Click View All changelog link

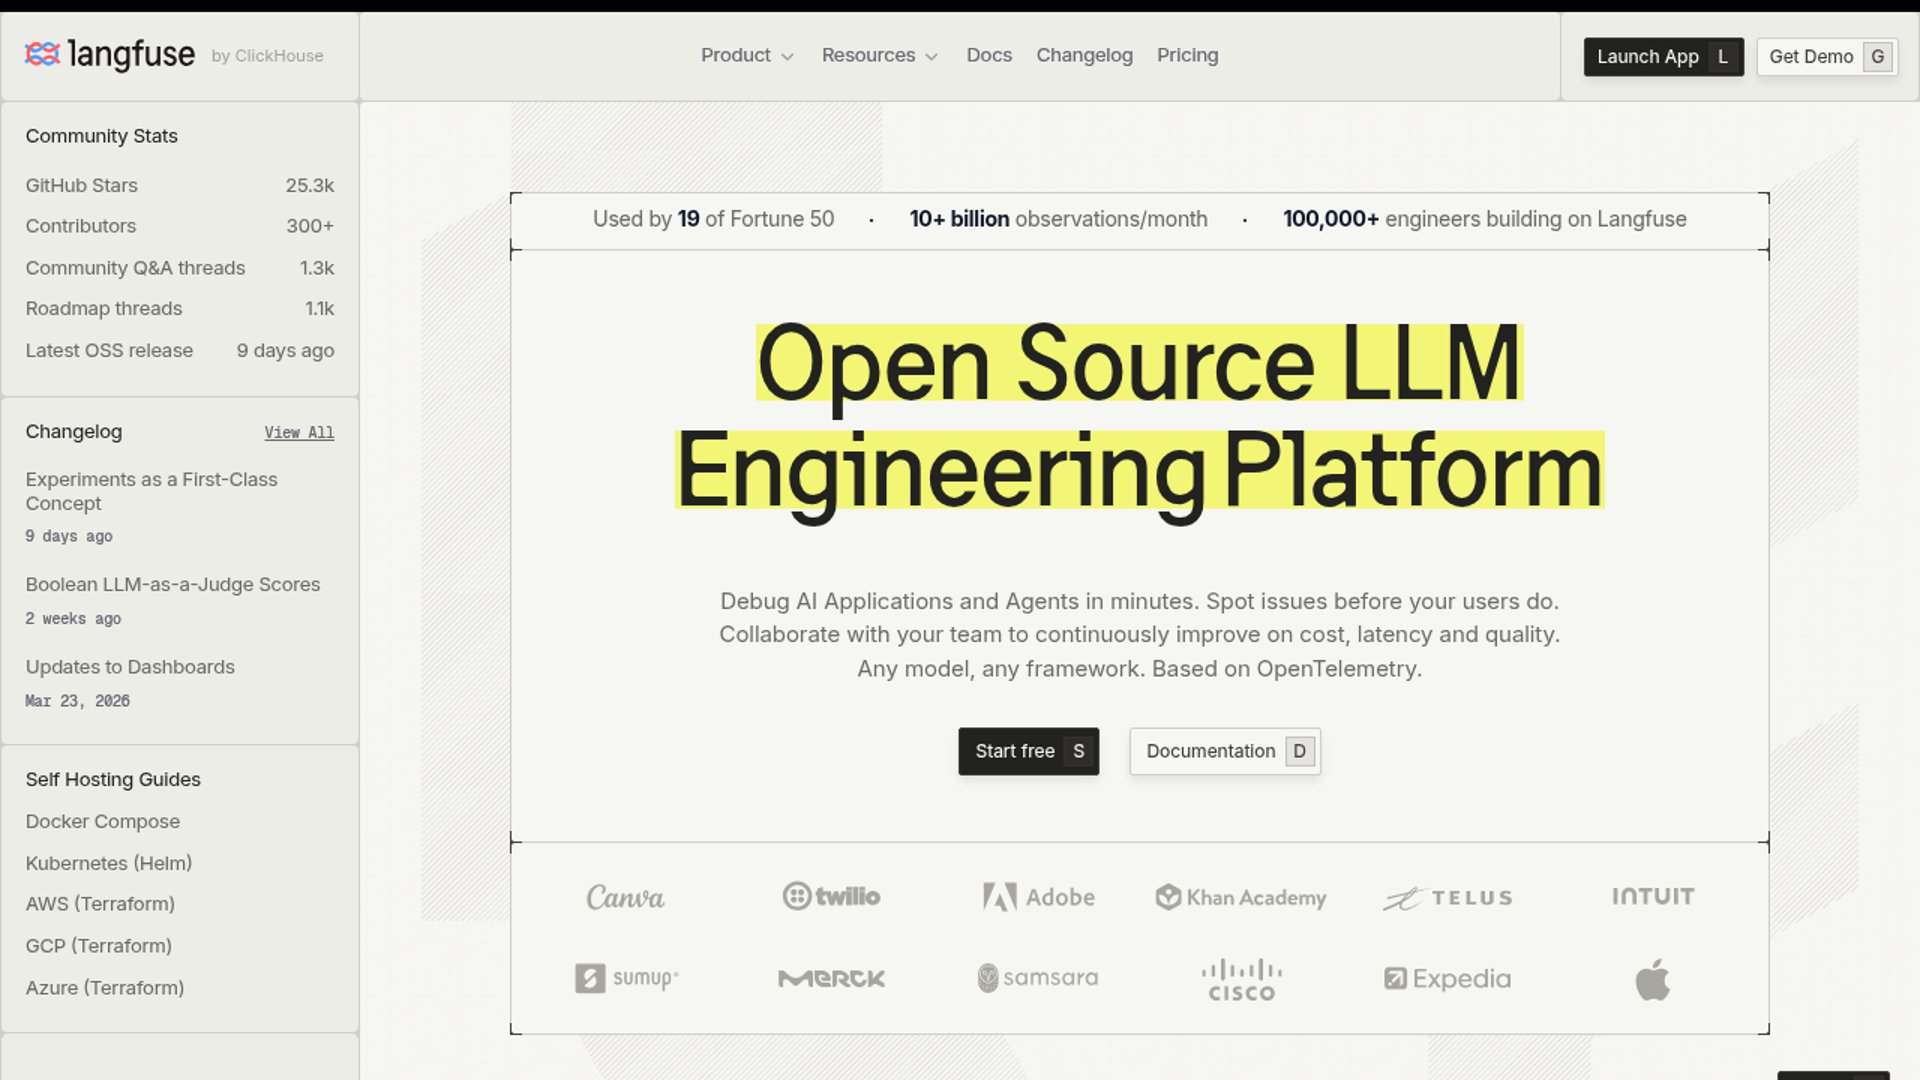coord(299,433)
